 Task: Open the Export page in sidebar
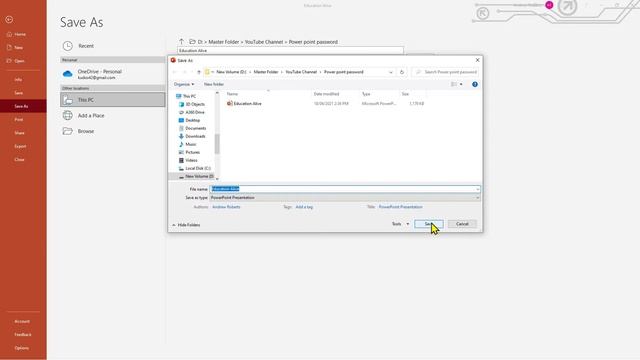coord(20,146)
